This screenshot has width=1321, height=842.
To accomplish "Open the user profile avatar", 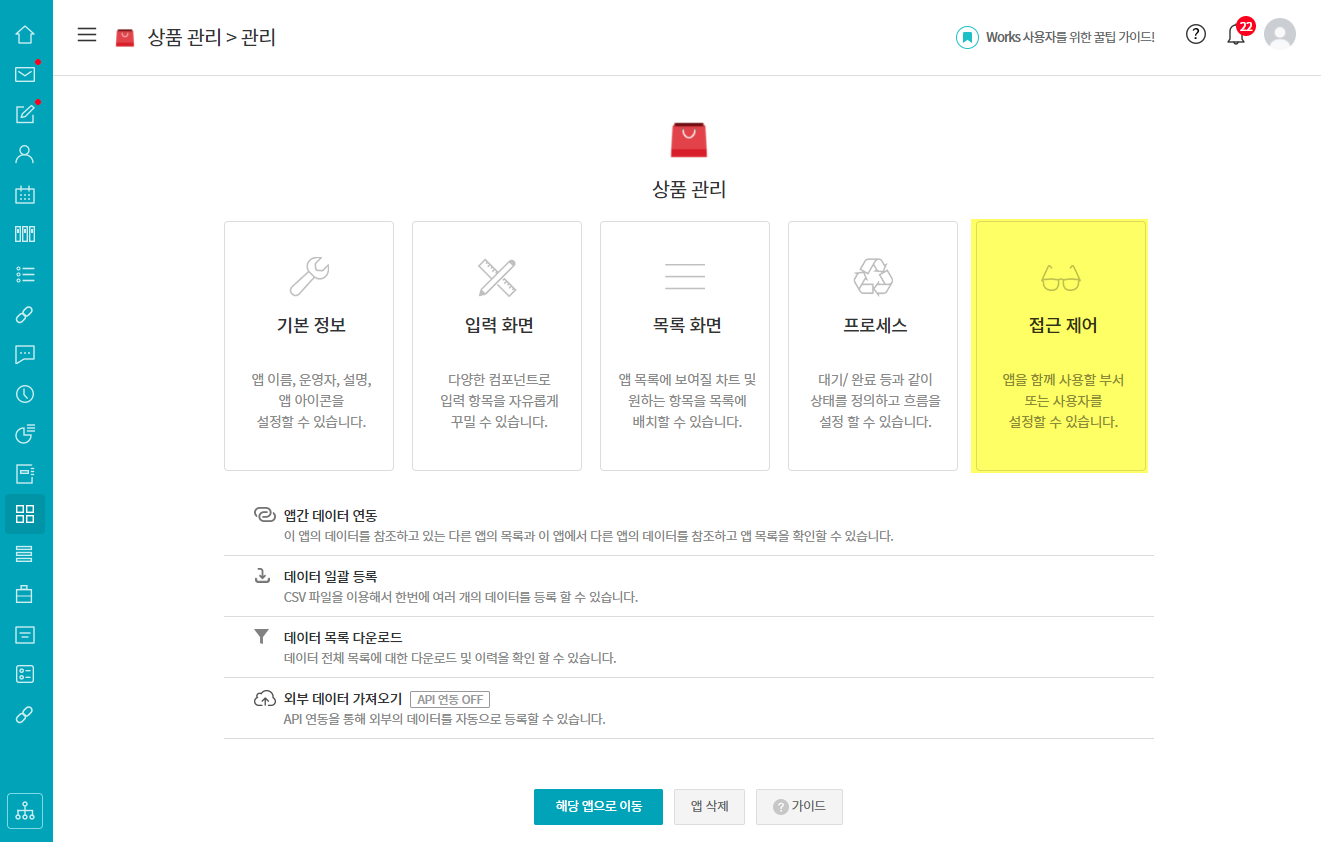I will click(x=1279, y=35).
